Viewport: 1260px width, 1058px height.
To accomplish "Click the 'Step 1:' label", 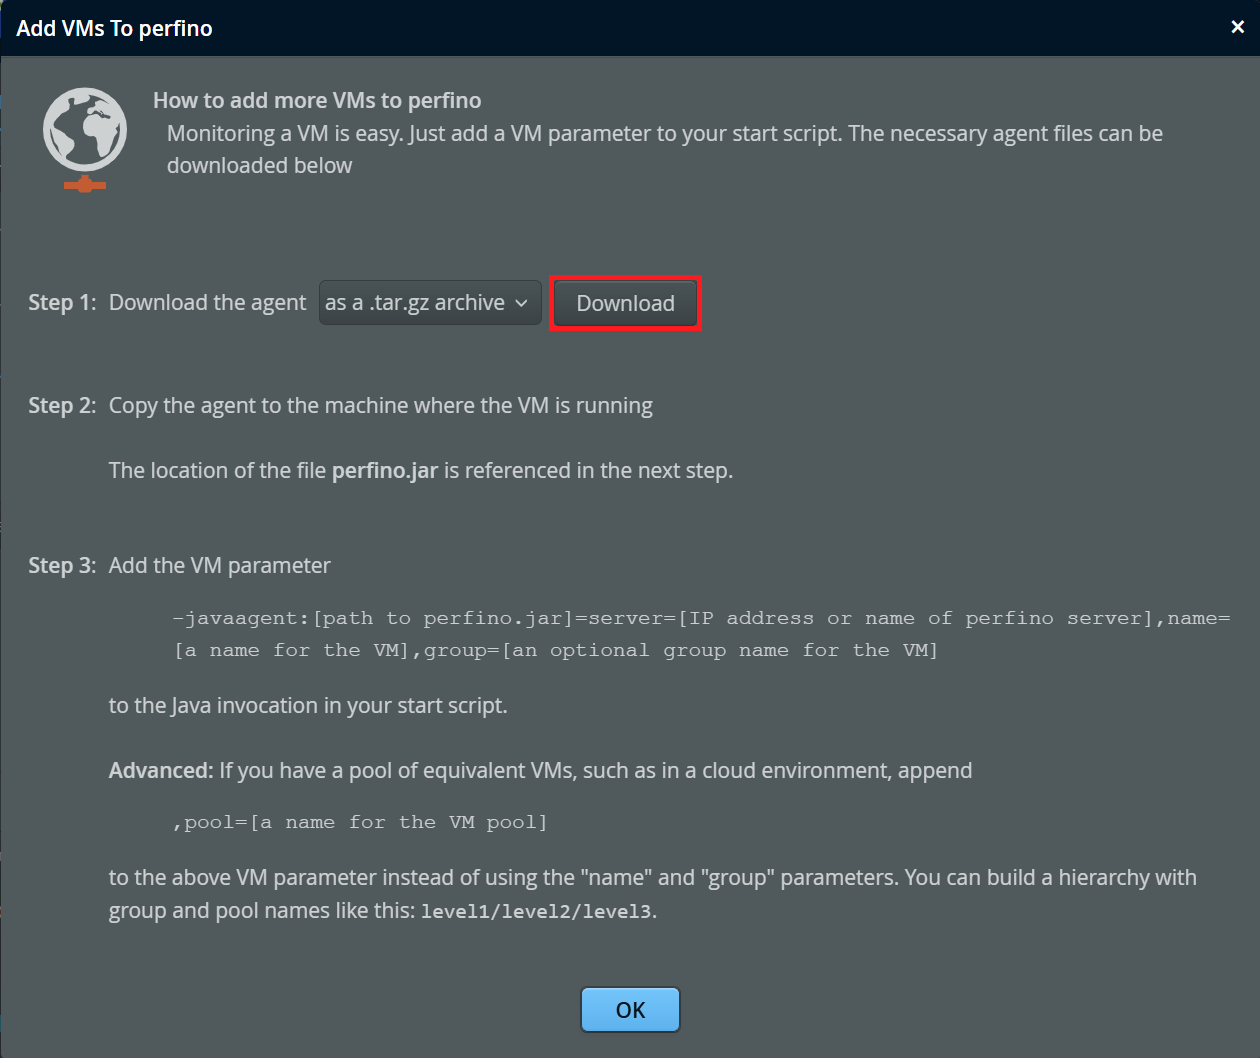I will coord(62,303).
